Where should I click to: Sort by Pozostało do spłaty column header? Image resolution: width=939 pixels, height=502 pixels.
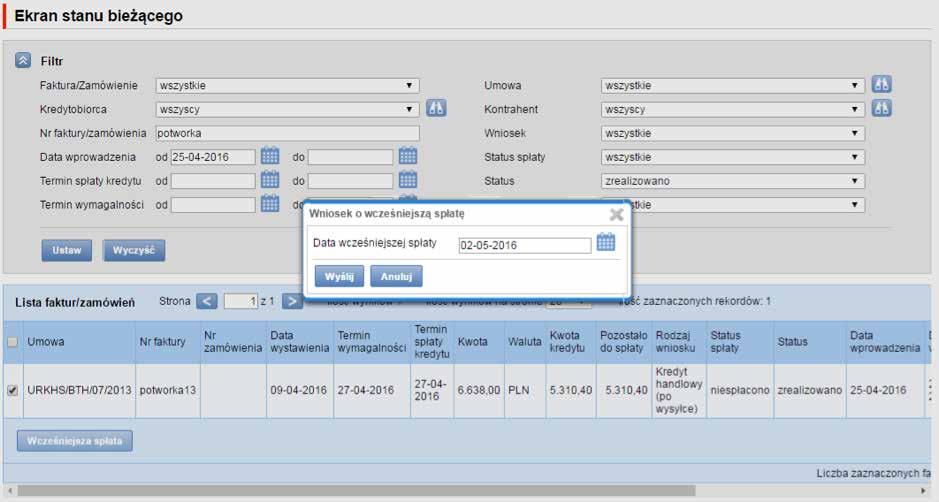[x=623, y=341]
